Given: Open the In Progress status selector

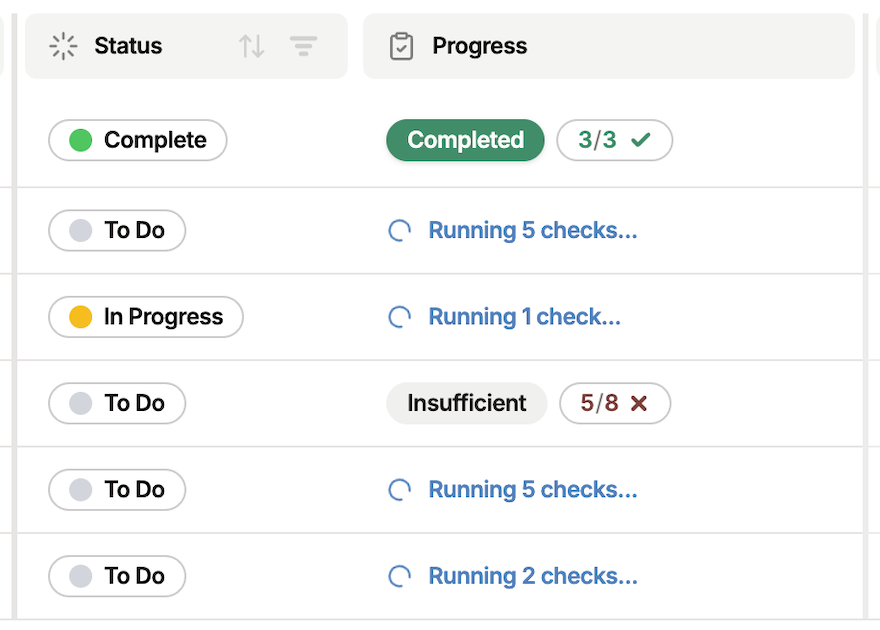Looking at the screenshot, I should tap(145, 317).
